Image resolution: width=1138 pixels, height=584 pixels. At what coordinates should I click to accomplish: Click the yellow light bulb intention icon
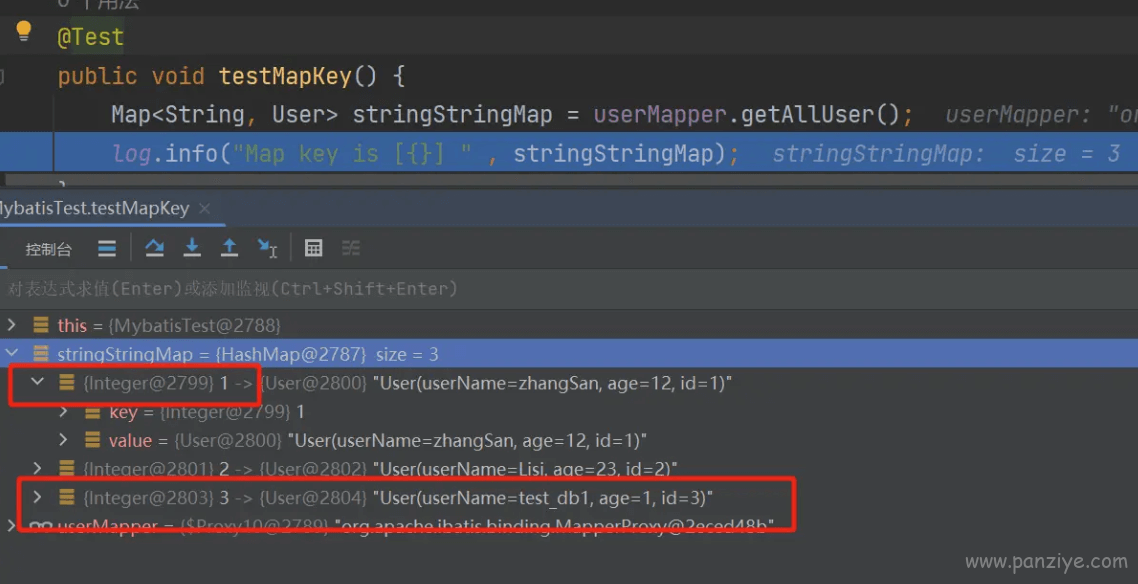coord(23,31)
